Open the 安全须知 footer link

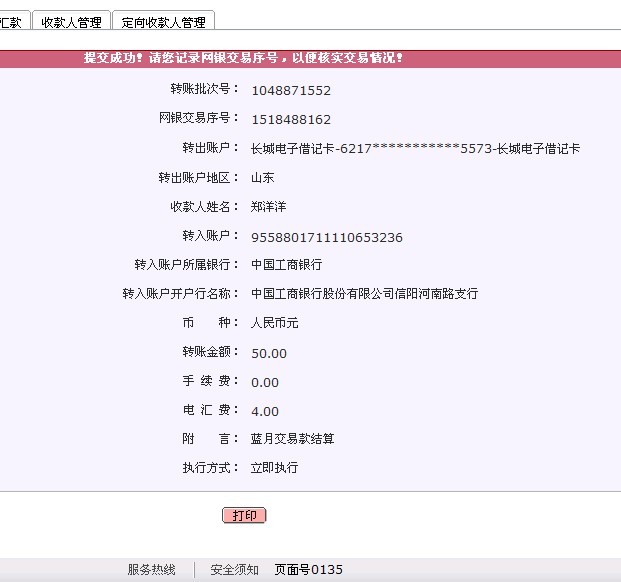[234, 570]
